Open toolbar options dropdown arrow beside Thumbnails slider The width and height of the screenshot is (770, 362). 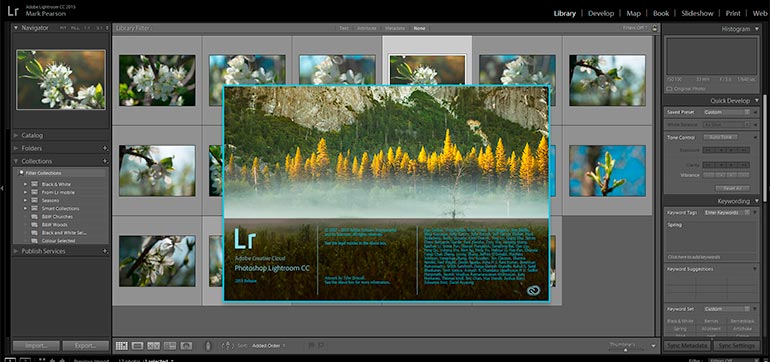(x=653, y=346)
